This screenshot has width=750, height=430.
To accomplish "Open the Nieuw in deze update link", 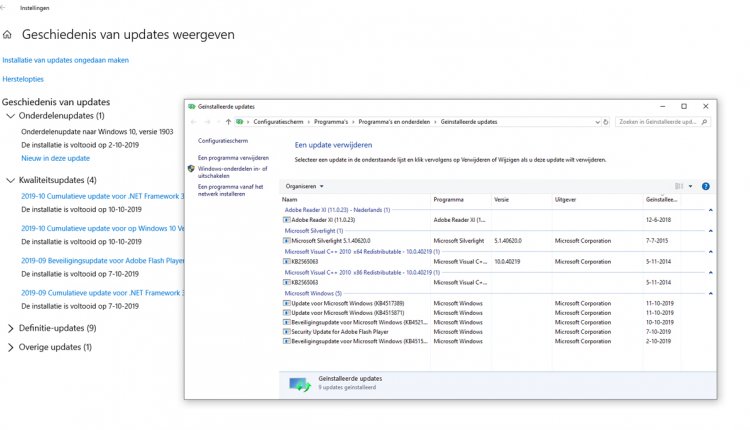I will pyautogui.click(x=55, y=158).
